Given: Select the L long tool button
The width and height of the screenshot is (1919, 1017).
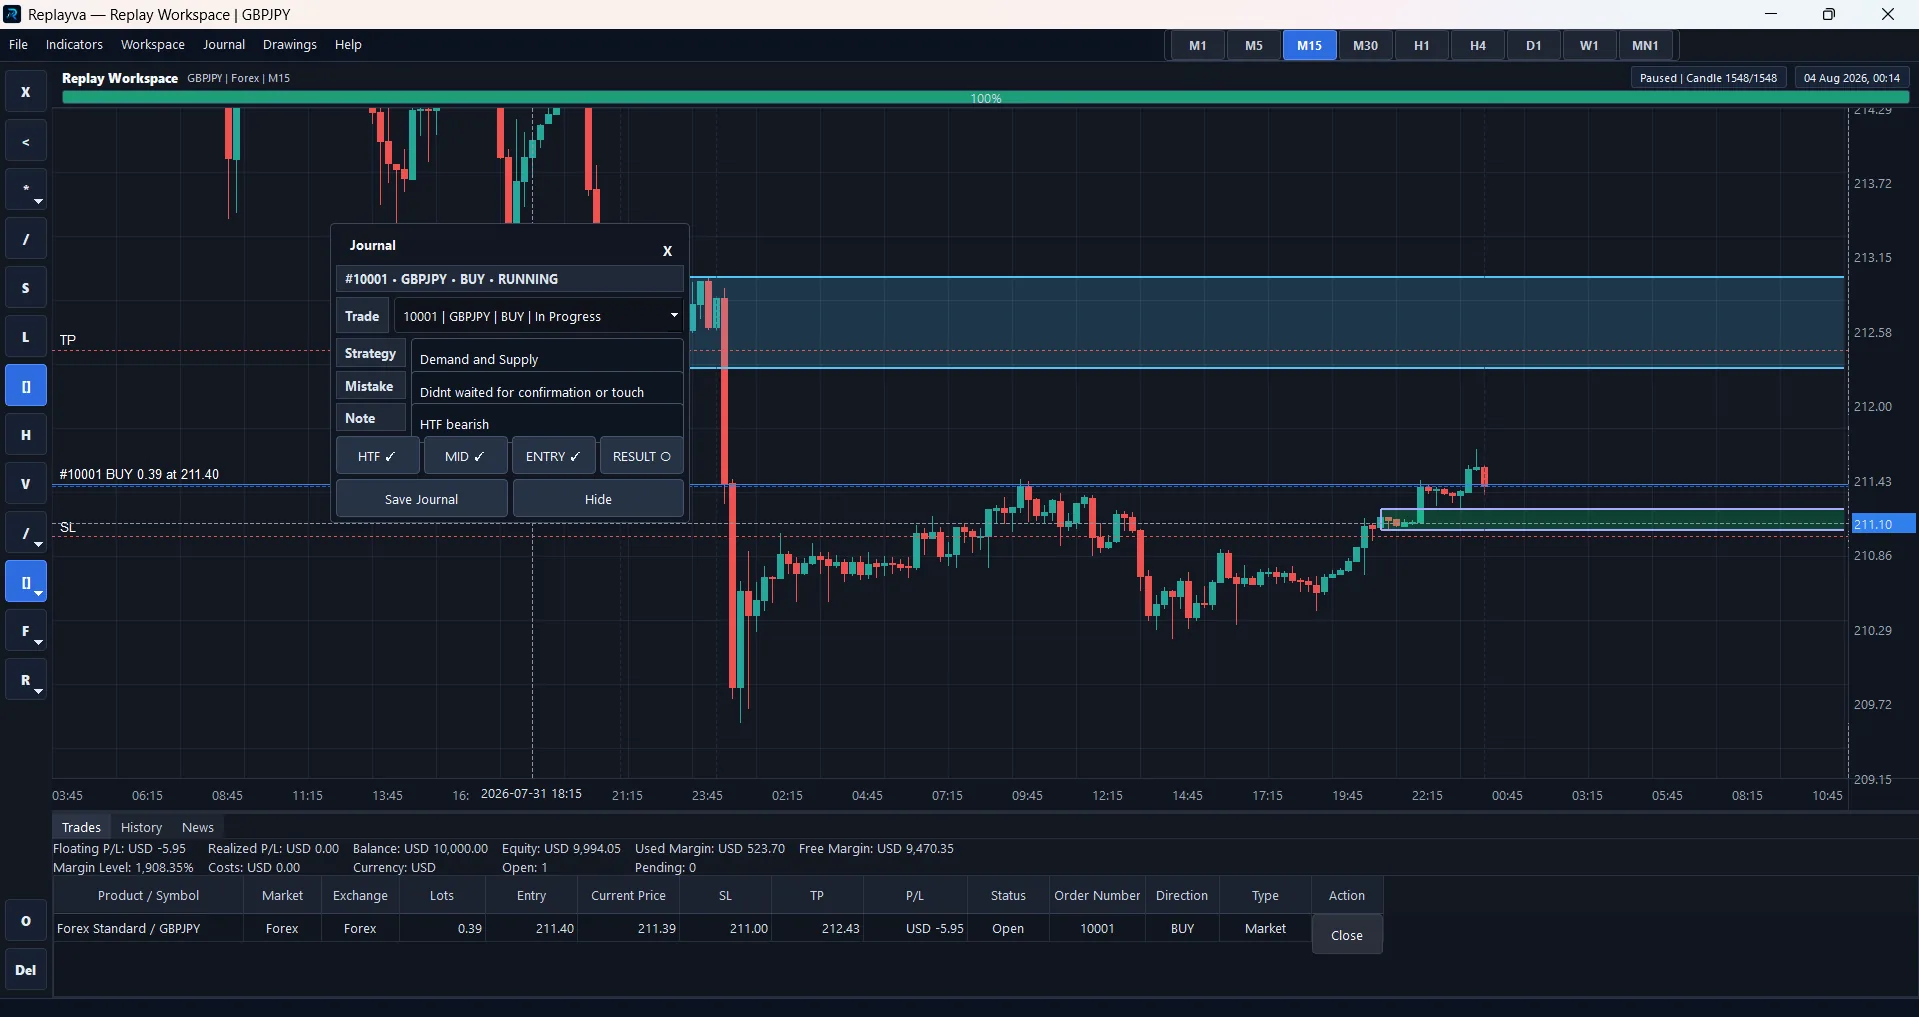Looking at the screenshot, I should coord(26,337).
